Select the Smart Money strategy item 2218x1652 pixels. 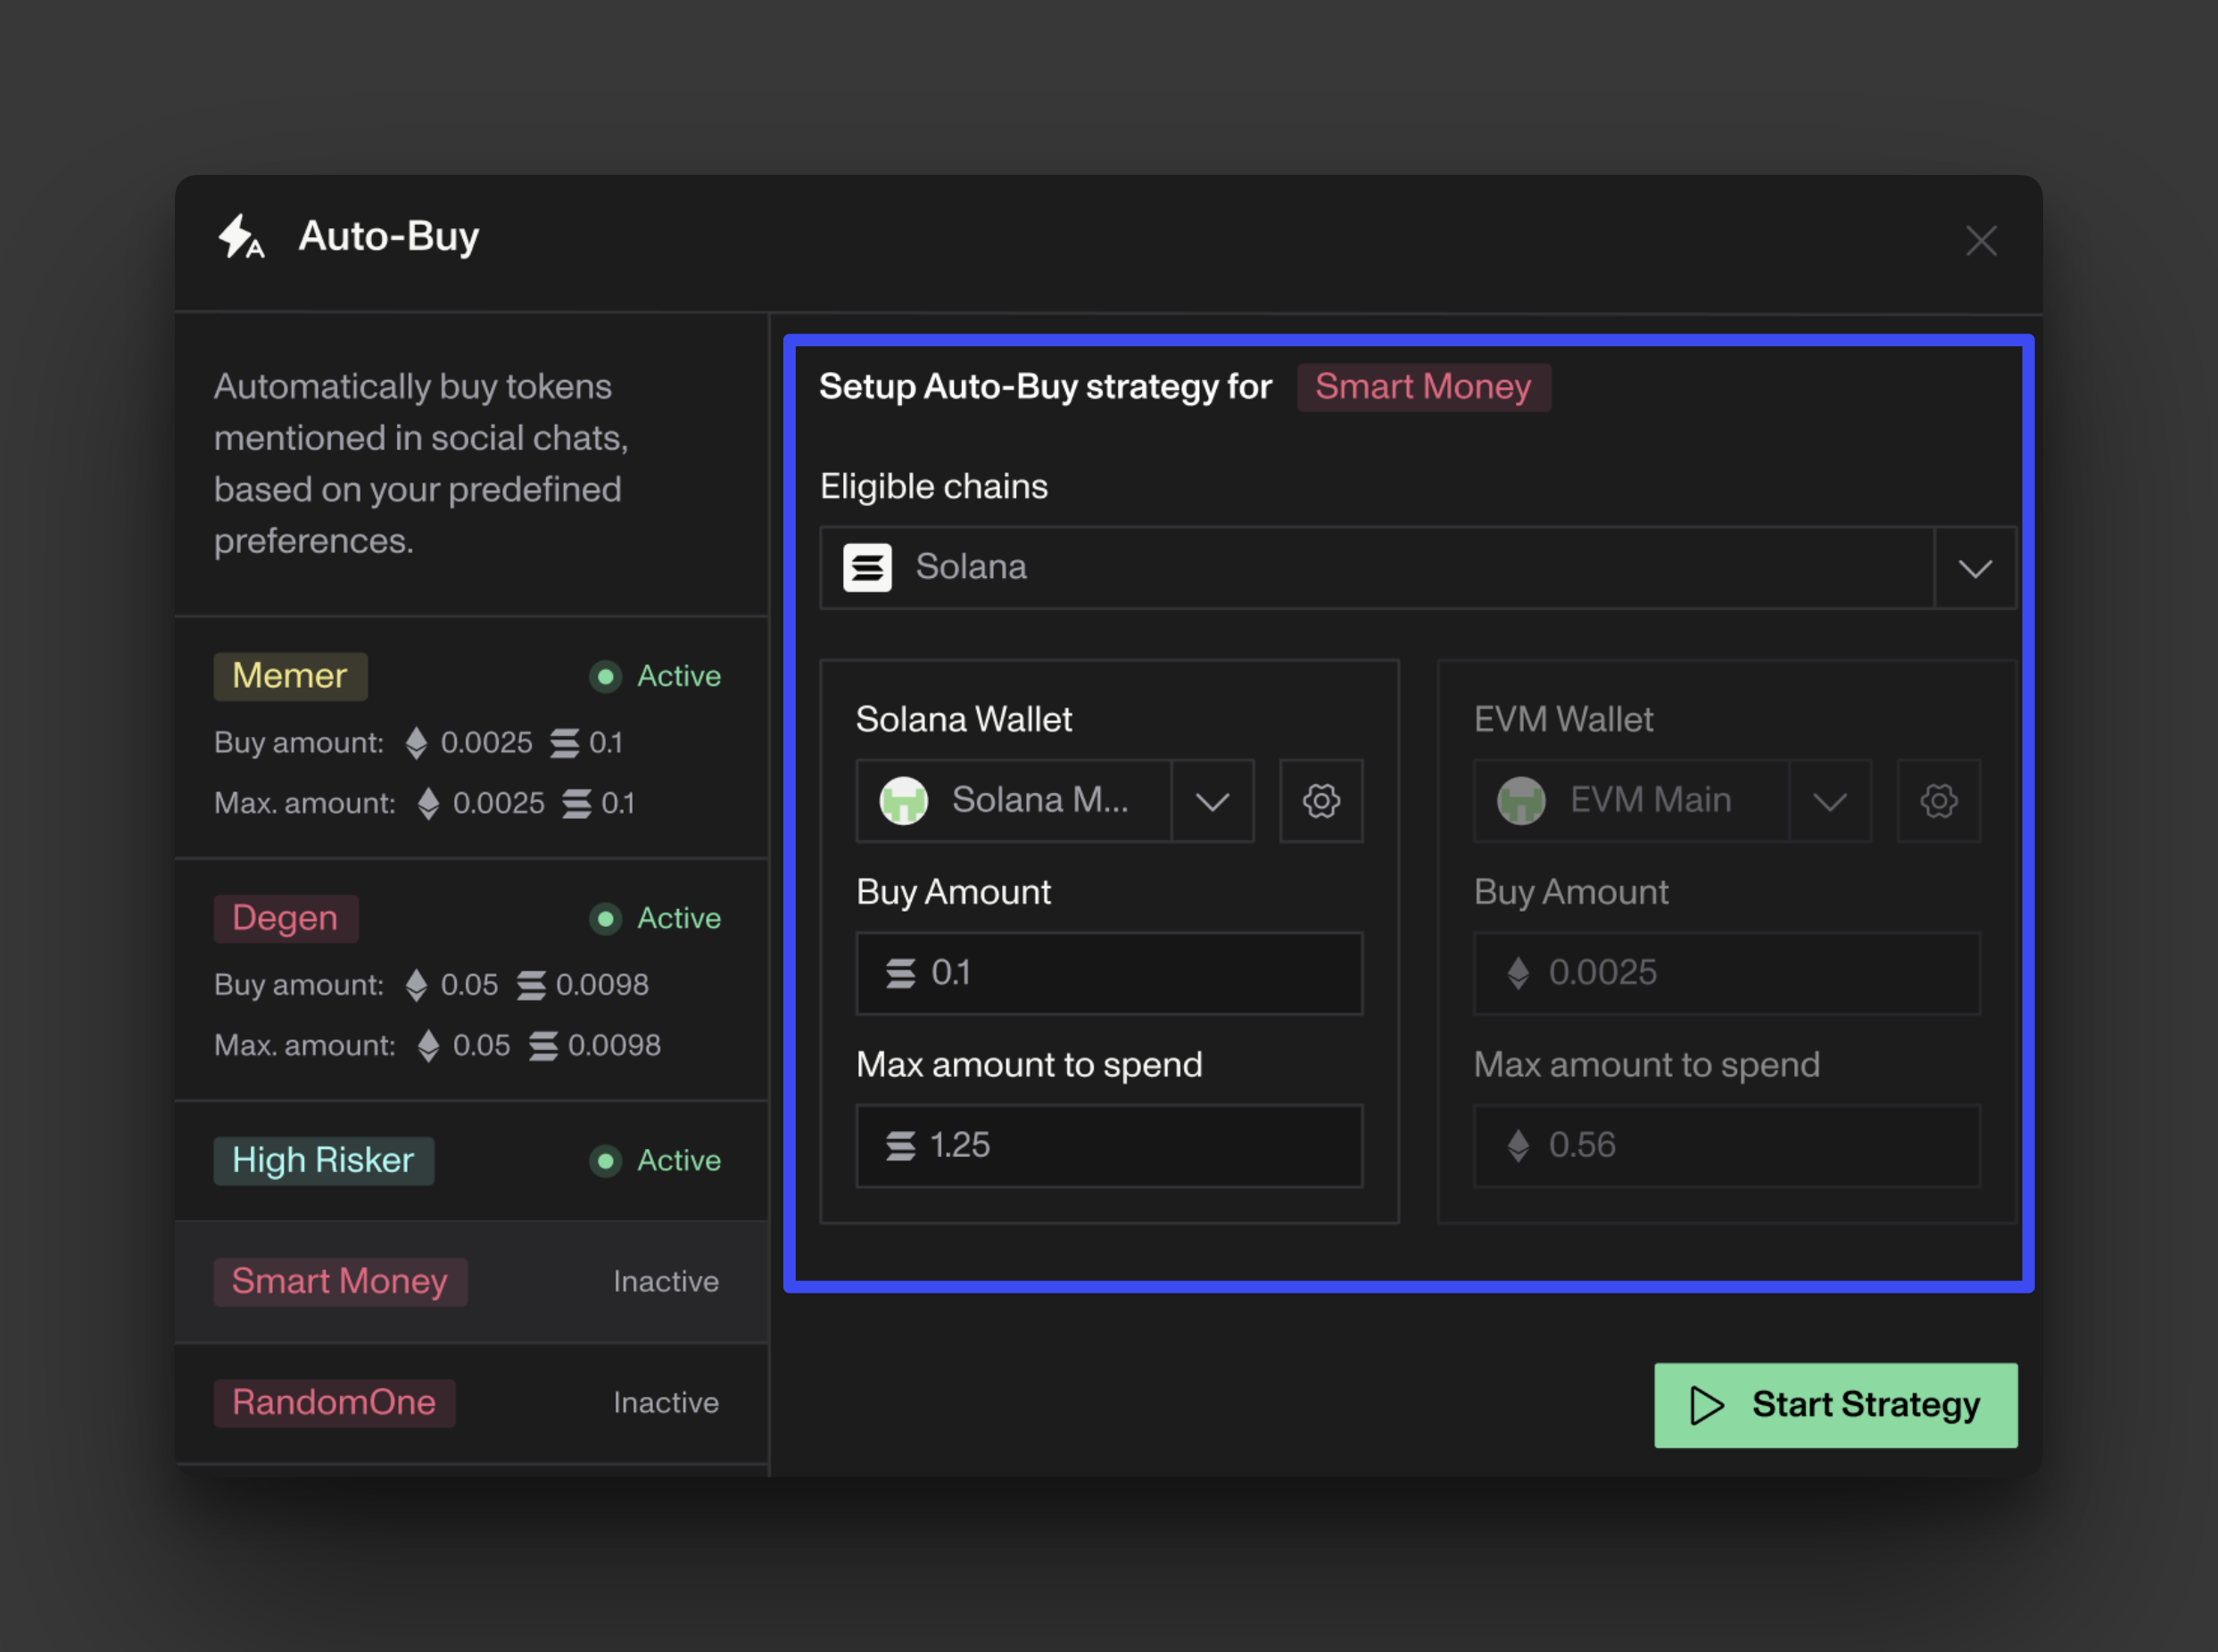click(340, 1282)
